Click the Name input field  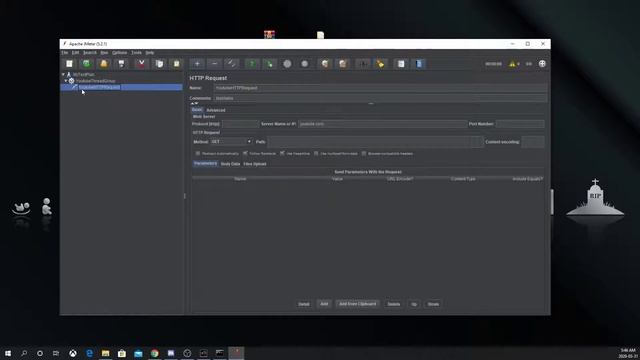pos(380,88)
